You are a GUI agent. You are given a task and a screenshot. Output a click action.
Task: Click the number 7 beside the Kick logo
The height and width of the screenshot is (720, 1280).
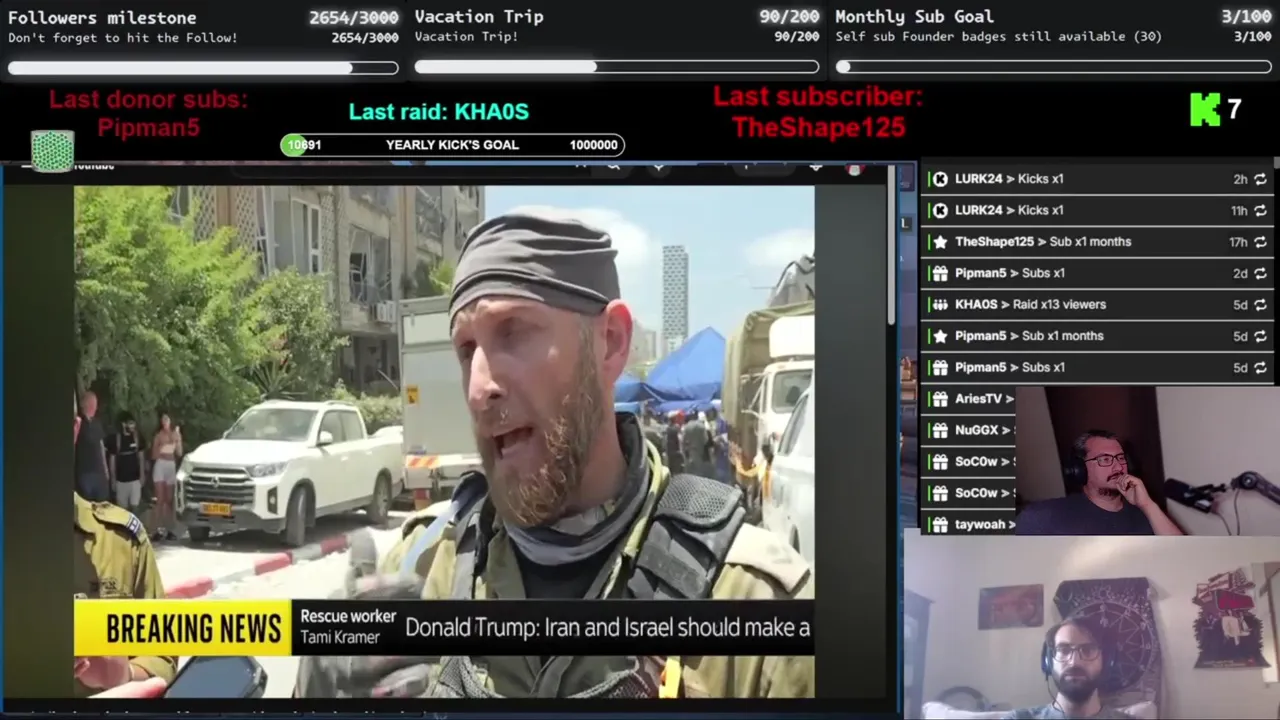[1234, 109]
